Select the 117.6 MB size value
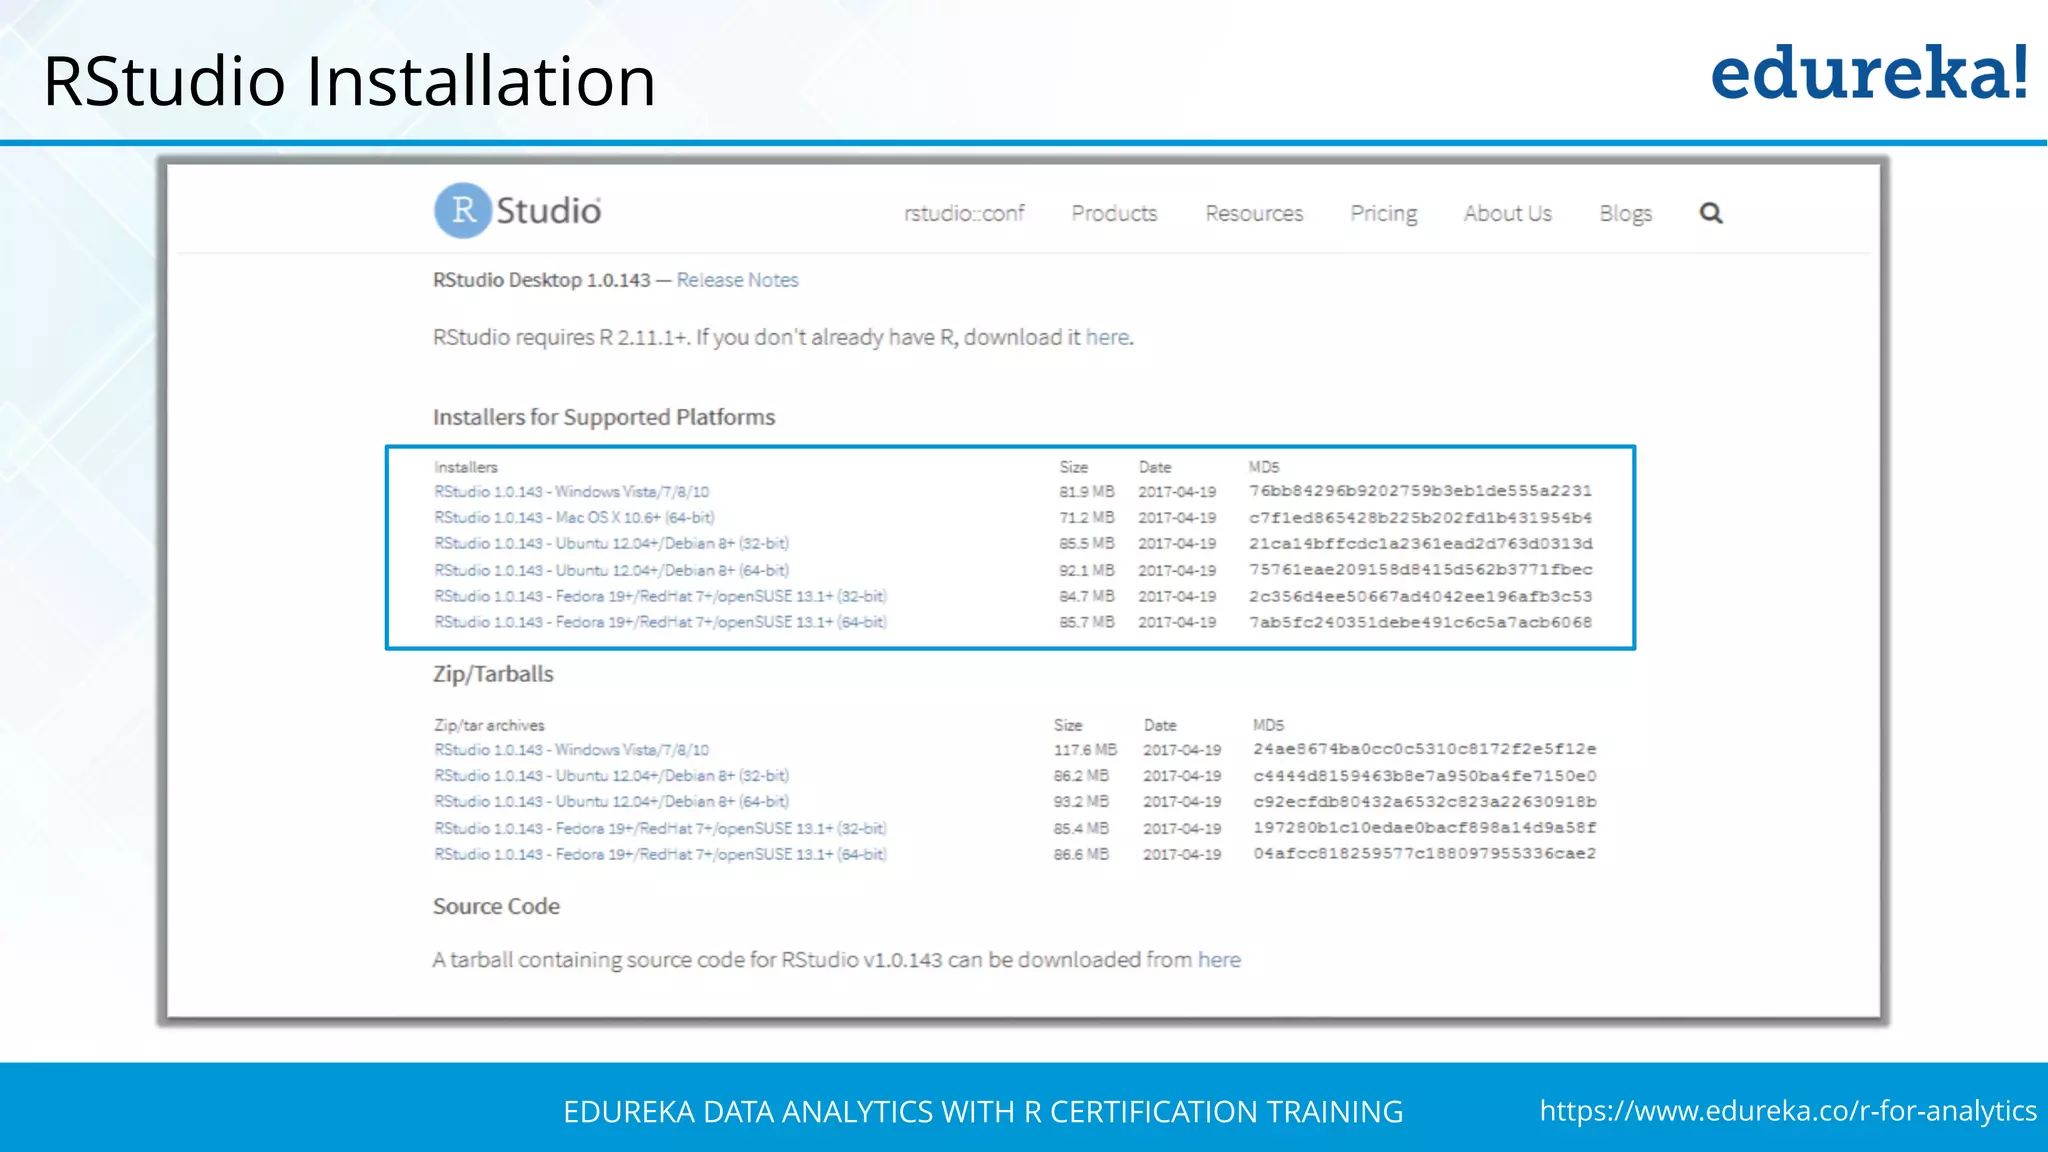Image resolution: width=2048 pixels, height=1152 pixels. [x=1085, y=750]
